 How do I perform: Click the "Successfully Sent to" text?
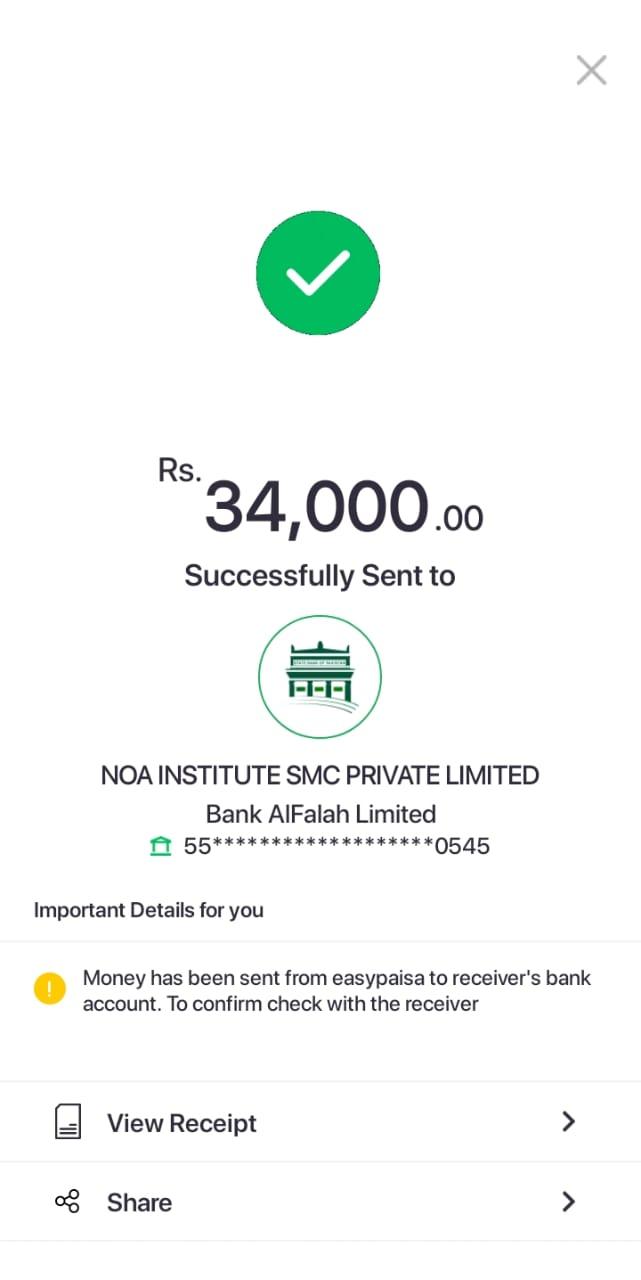pyautogui.click(x=320, y=576)
